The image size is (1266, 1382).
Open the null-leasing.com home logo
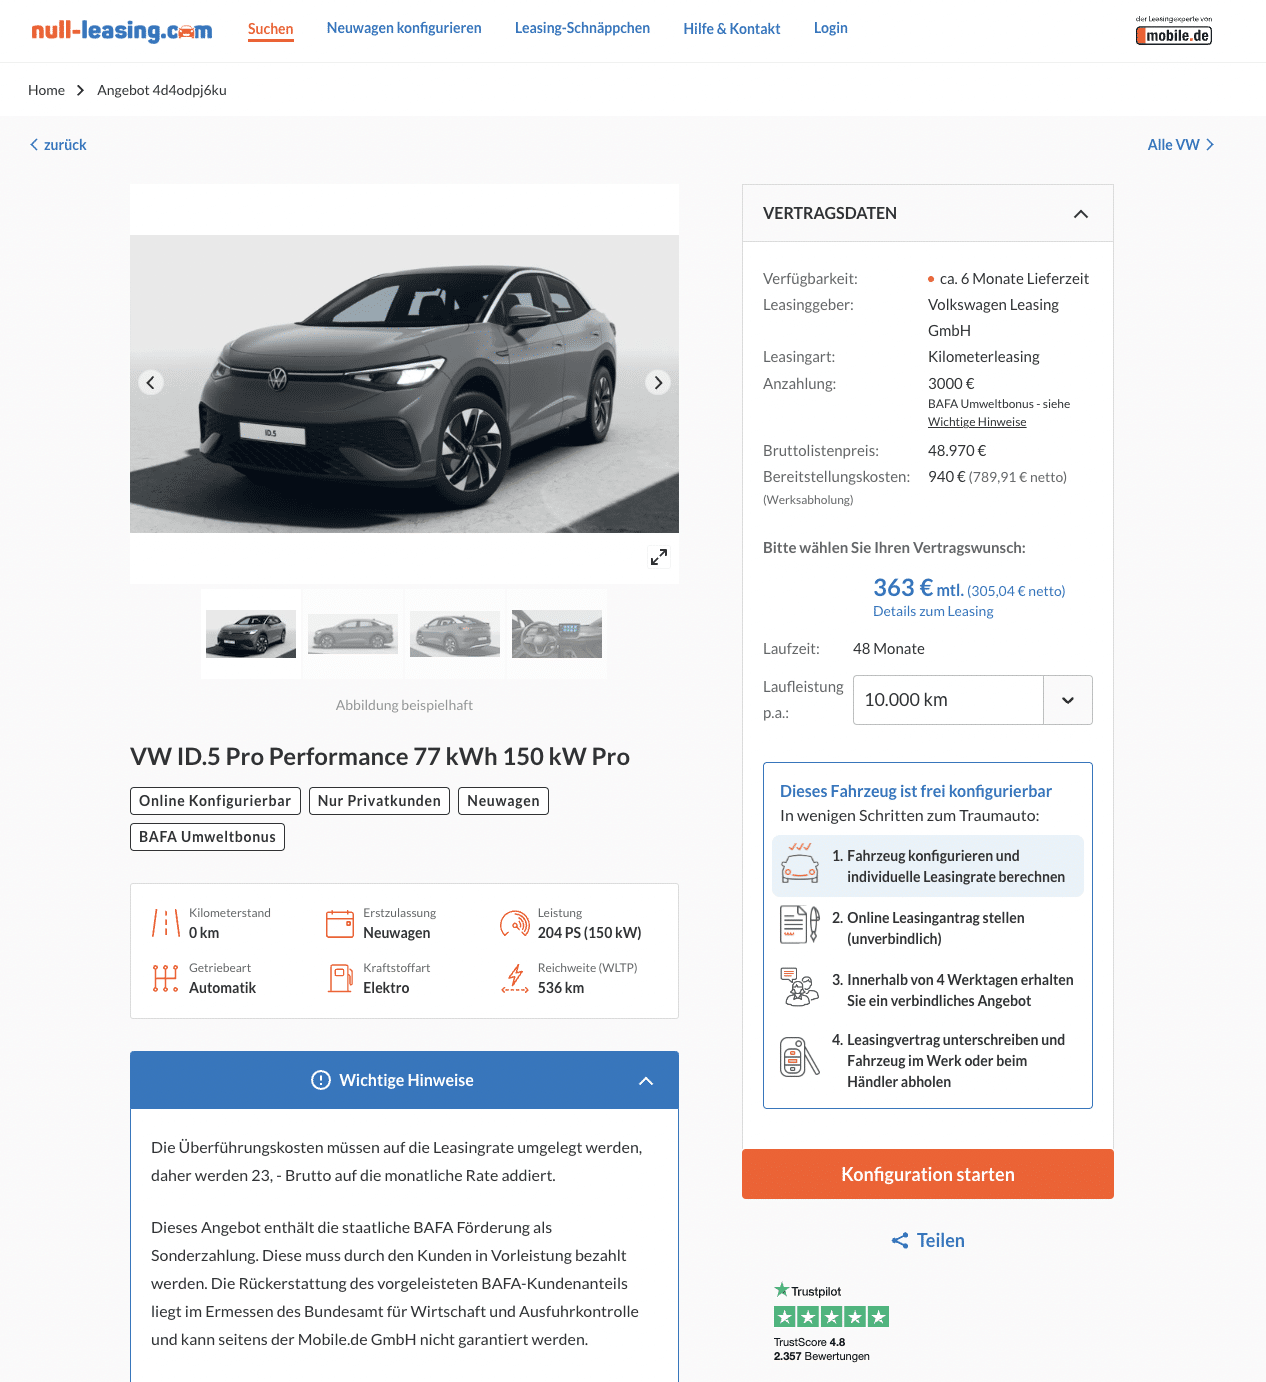[x=121, y=30]
